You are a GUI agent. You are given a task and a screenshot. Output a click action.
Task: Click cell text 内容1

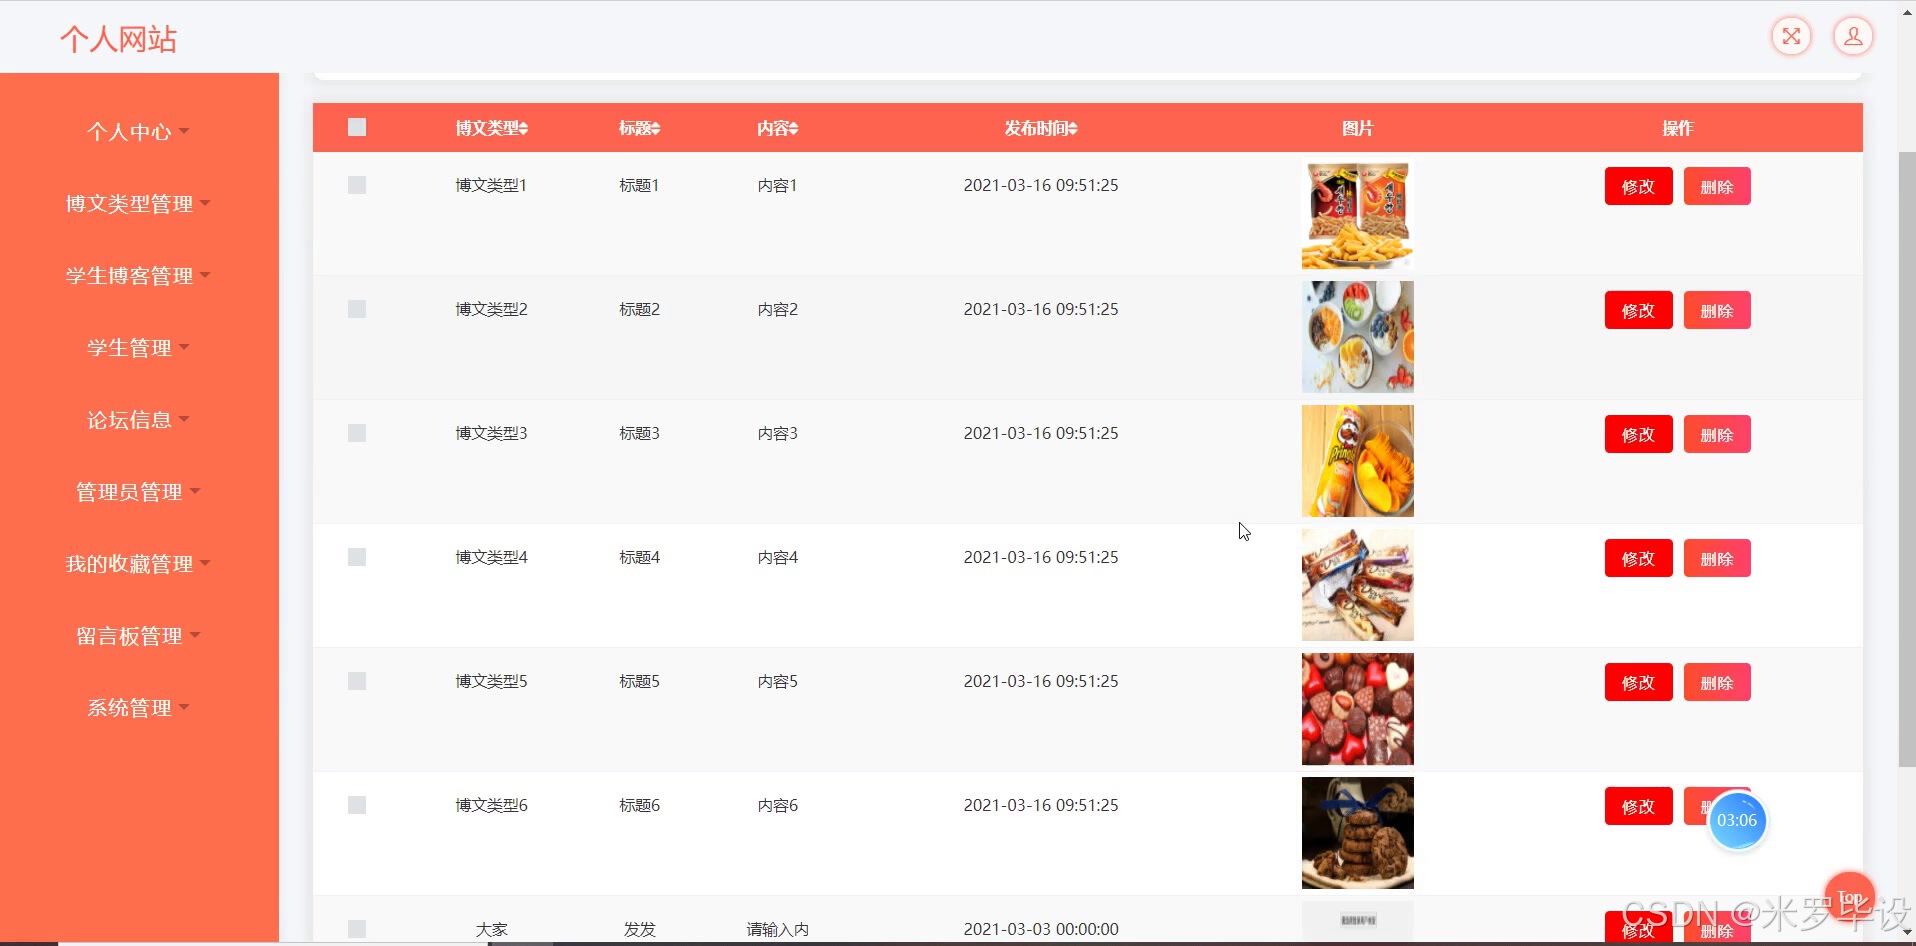click(x=777, y=185)
